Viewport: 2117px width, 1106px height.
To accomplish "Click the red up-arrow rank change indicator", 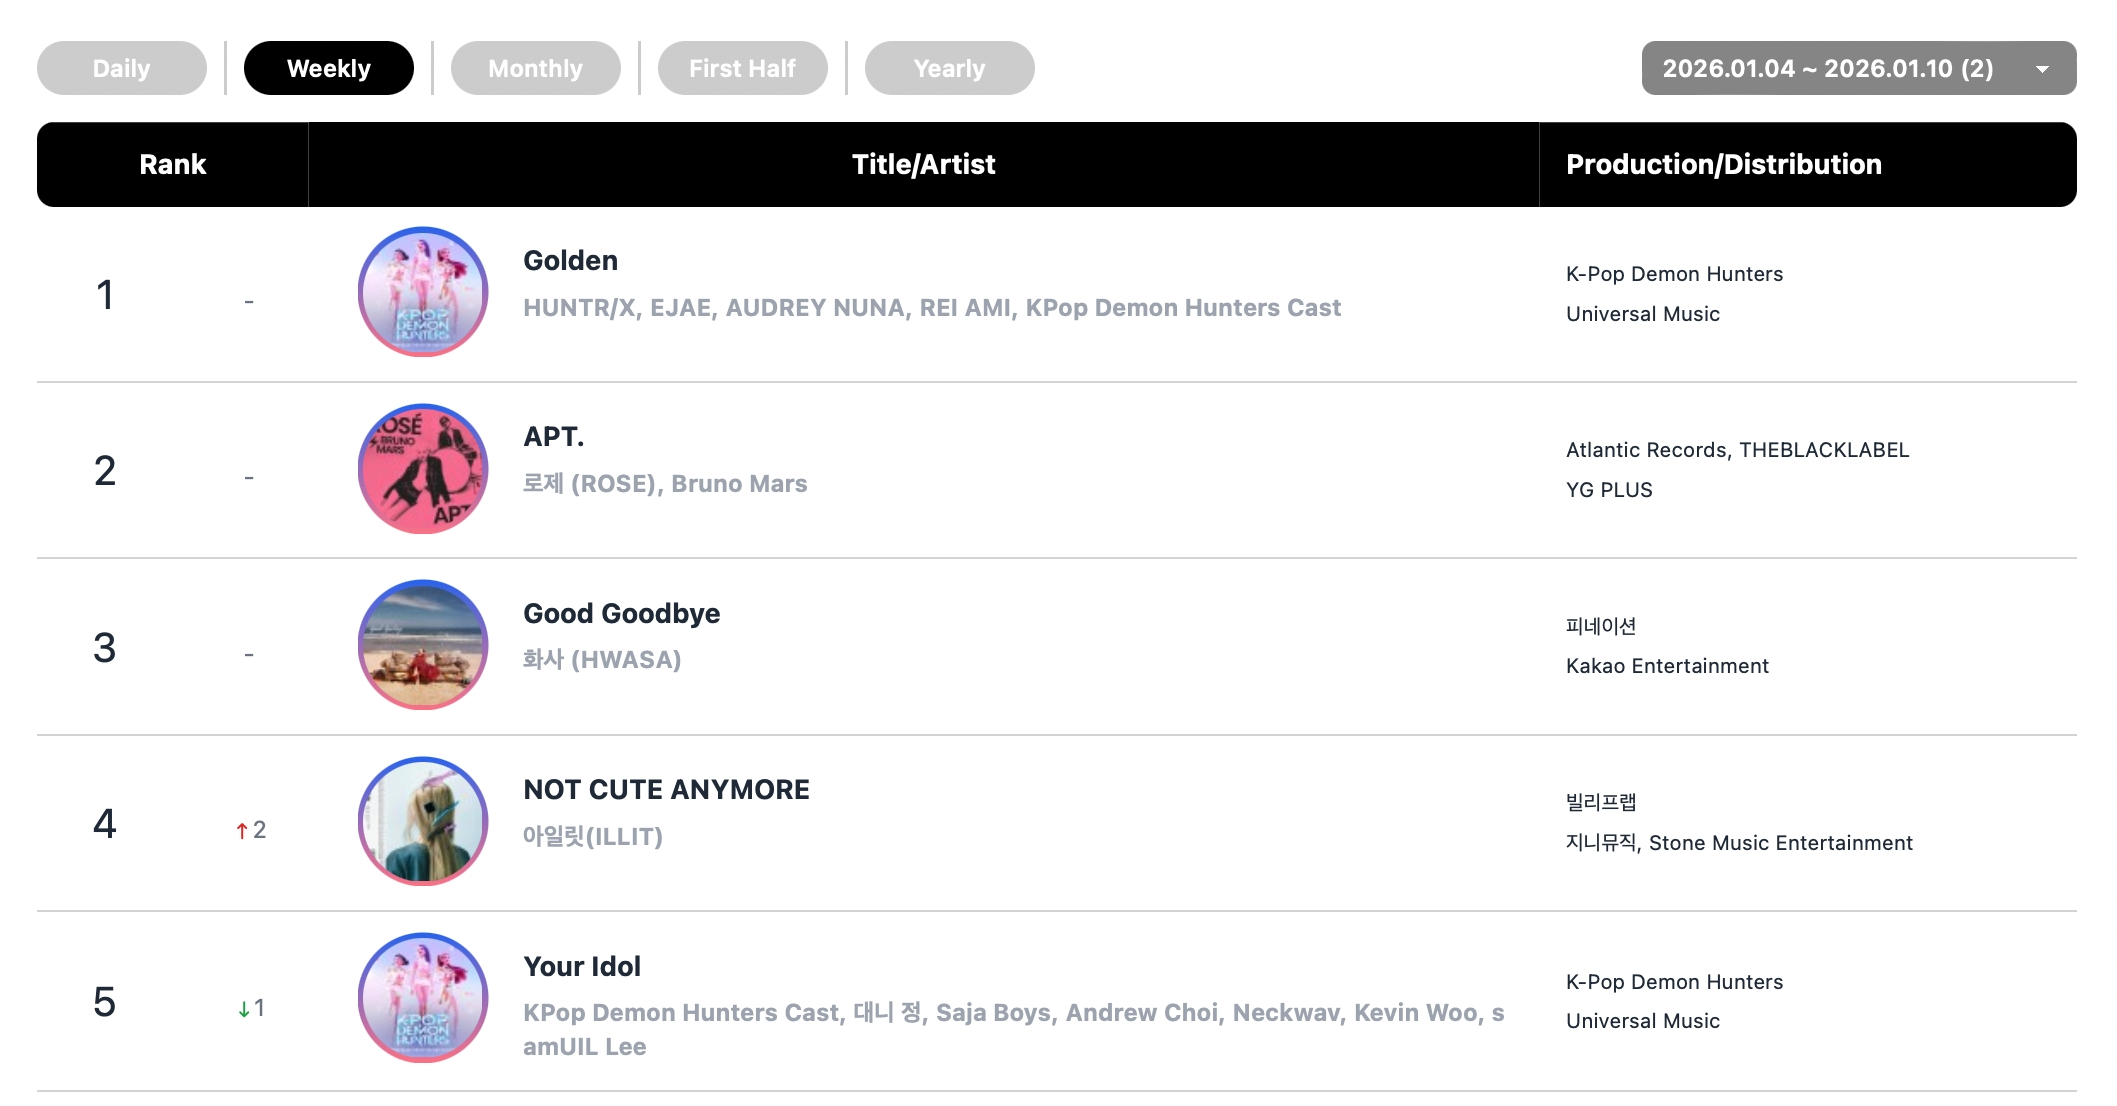I will 242,831.
